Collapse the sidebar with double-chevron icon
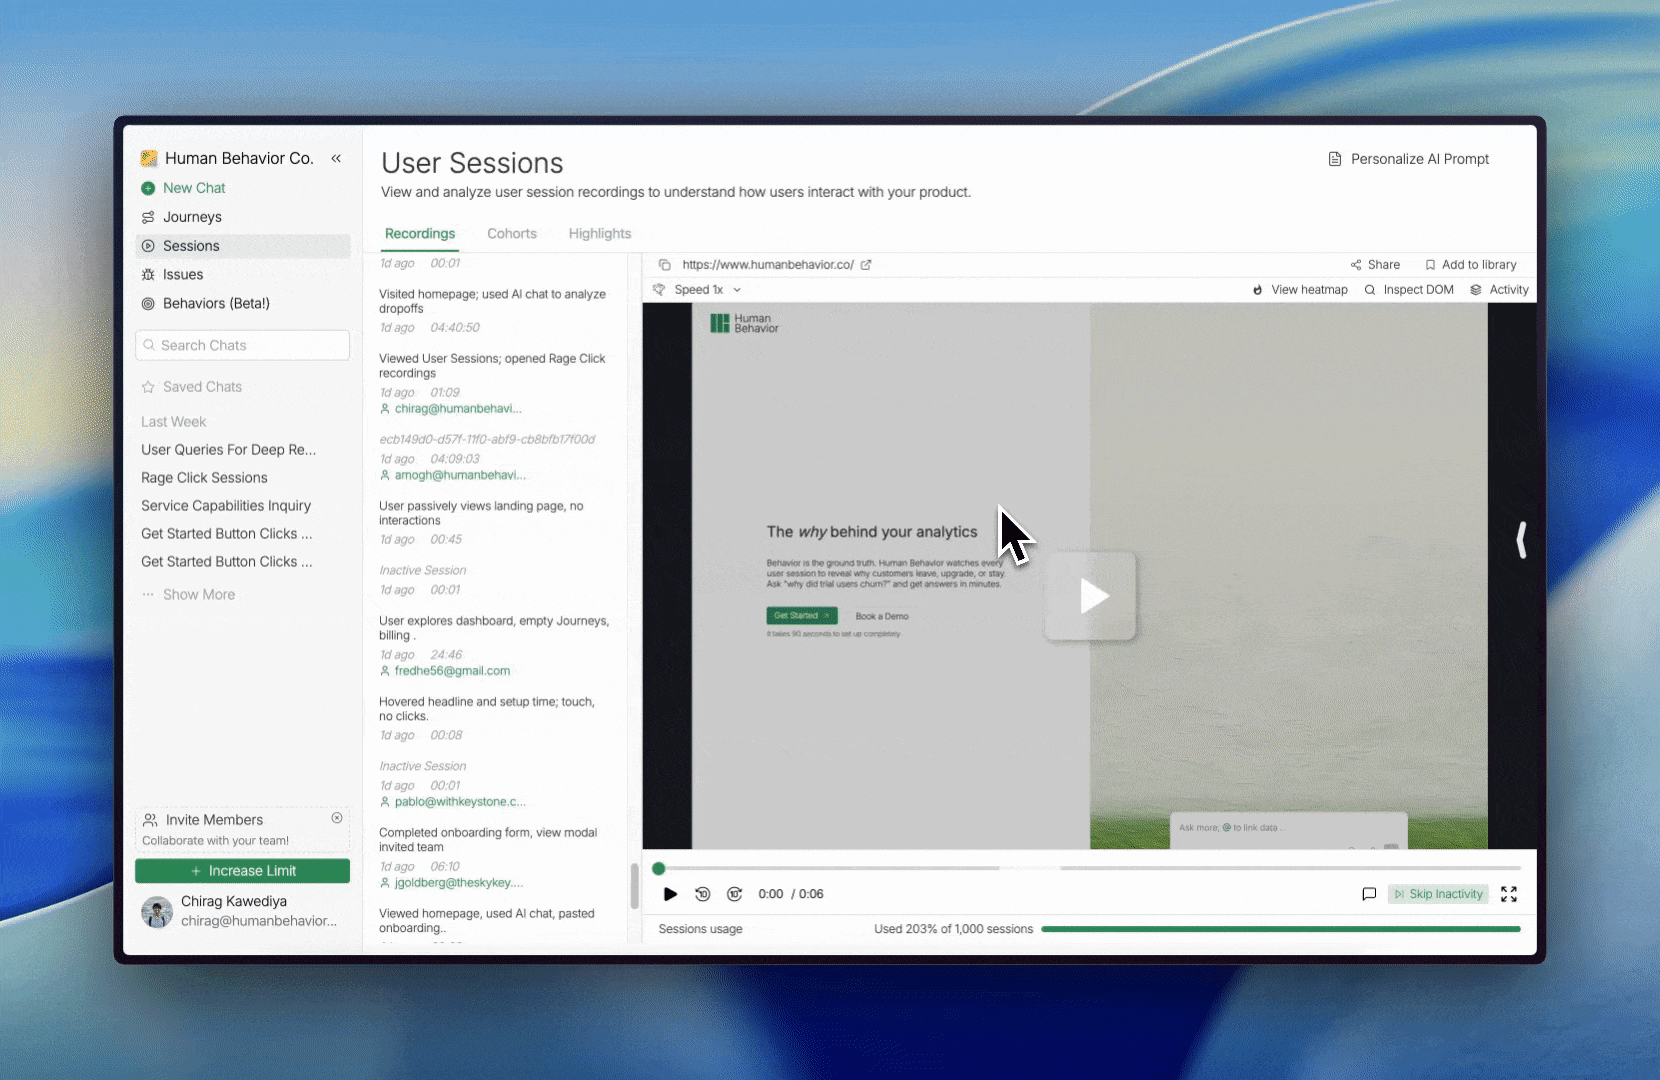This screenshot has height=1080, width=1660. coord(336,158)
